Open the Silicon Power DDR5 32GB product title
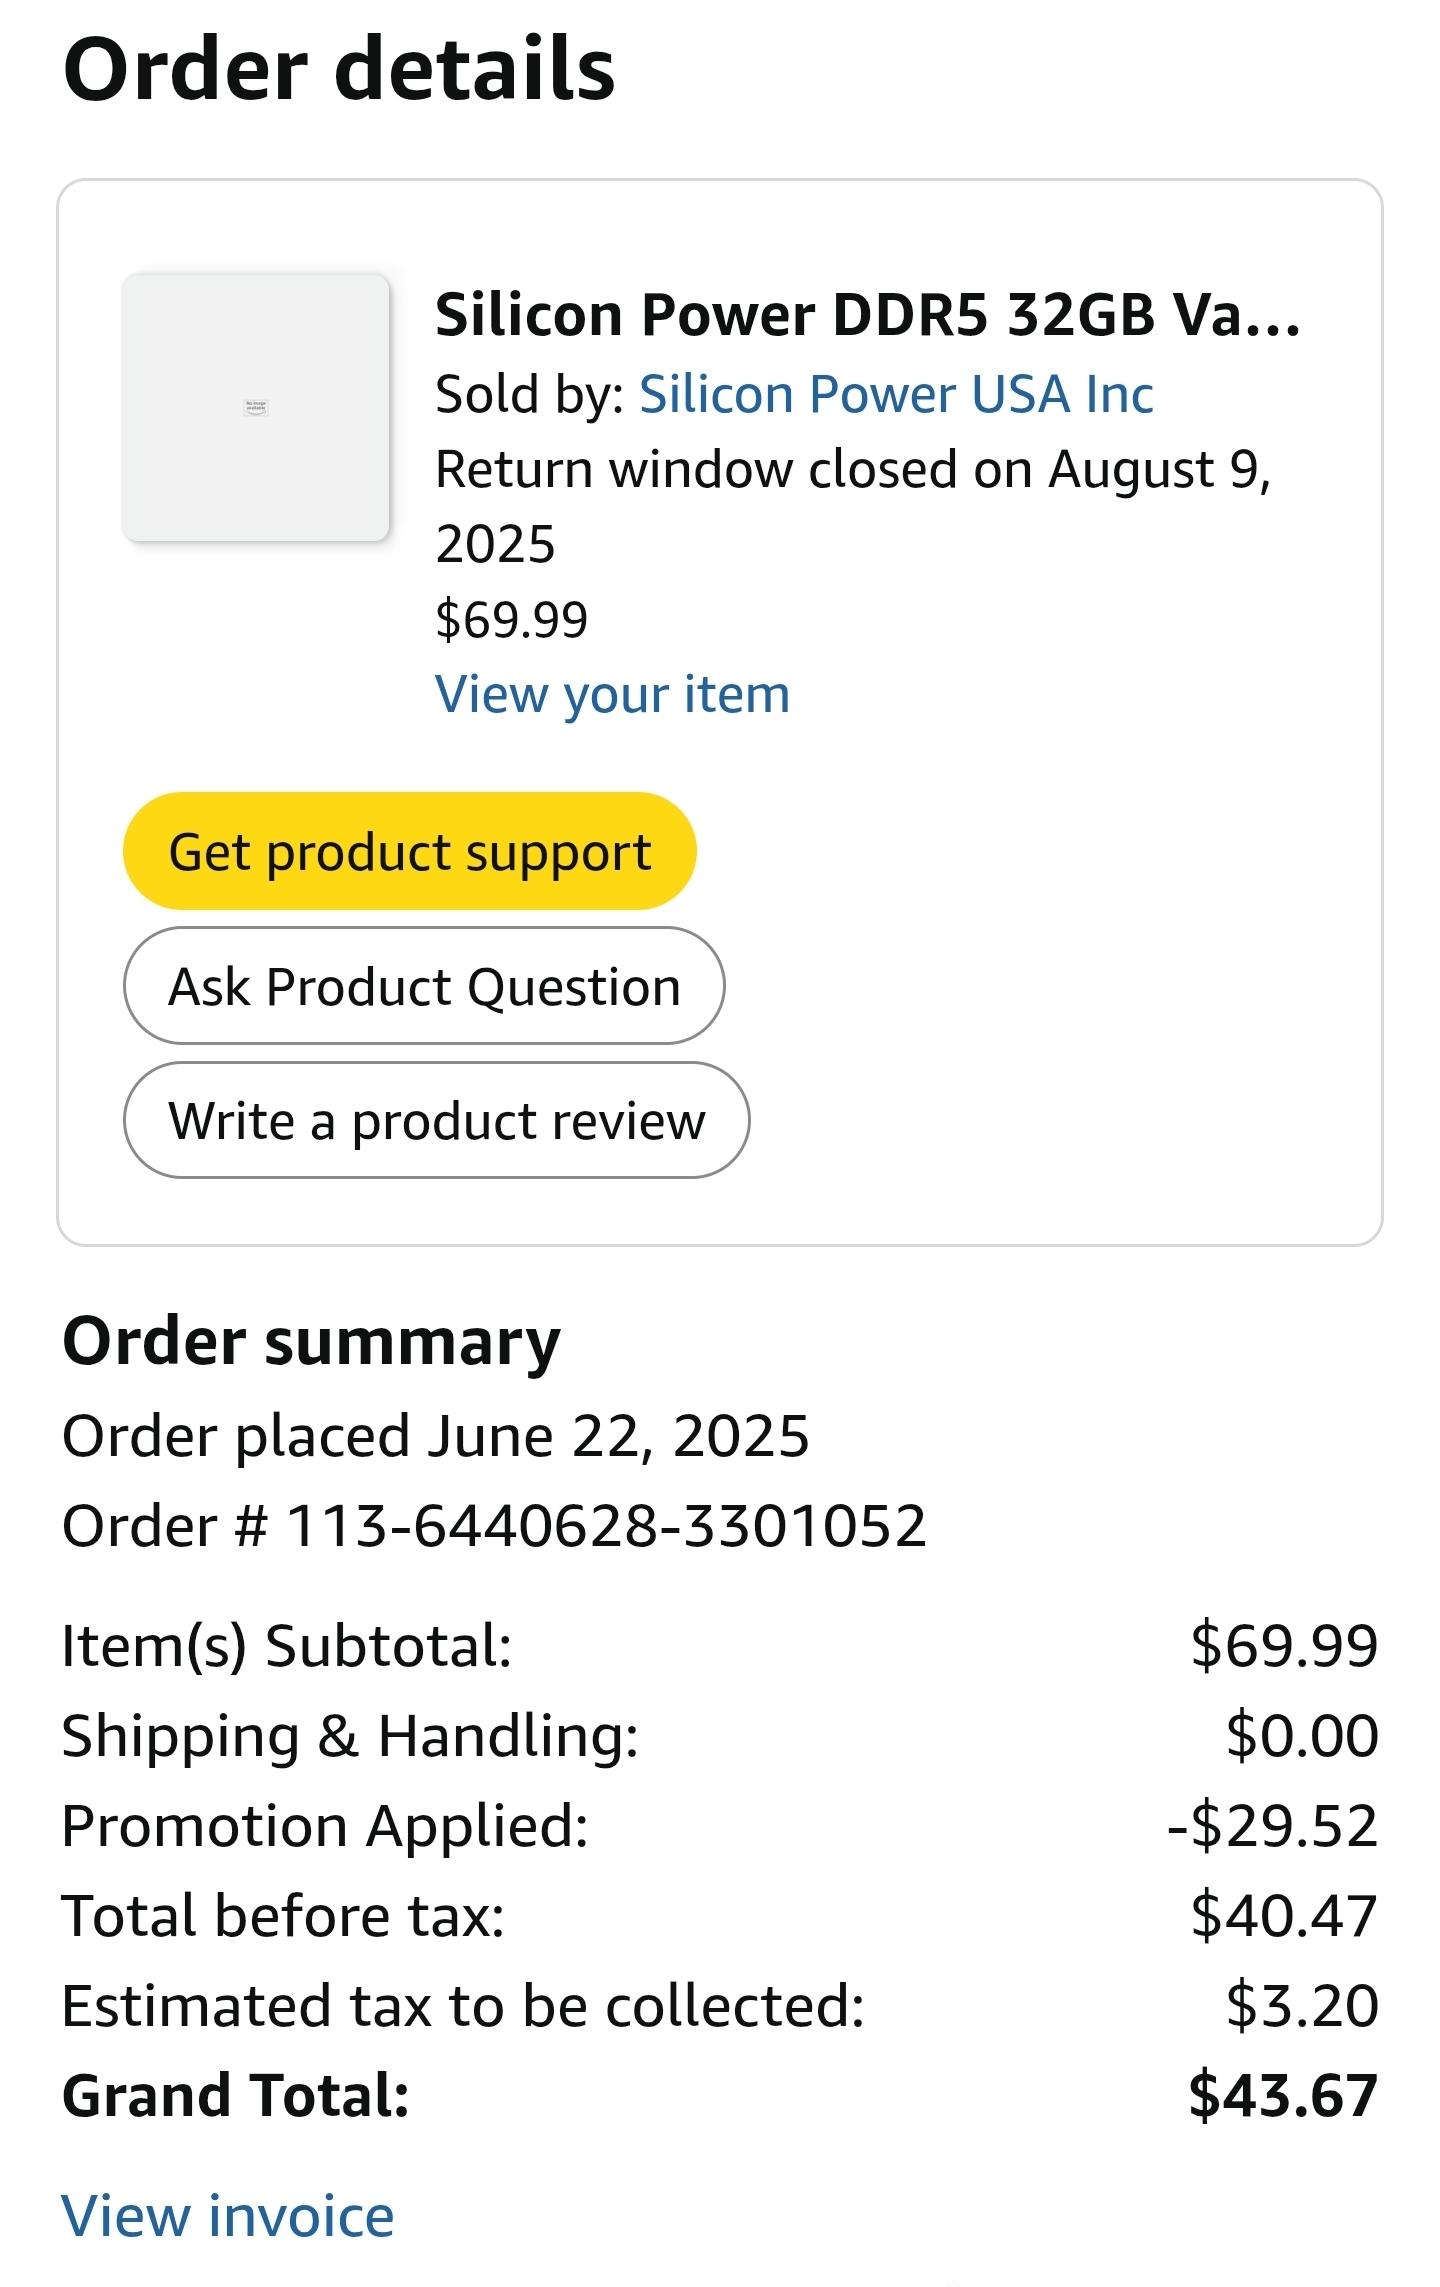The width and height of the screenshot is (1440, 2287). 867,315
